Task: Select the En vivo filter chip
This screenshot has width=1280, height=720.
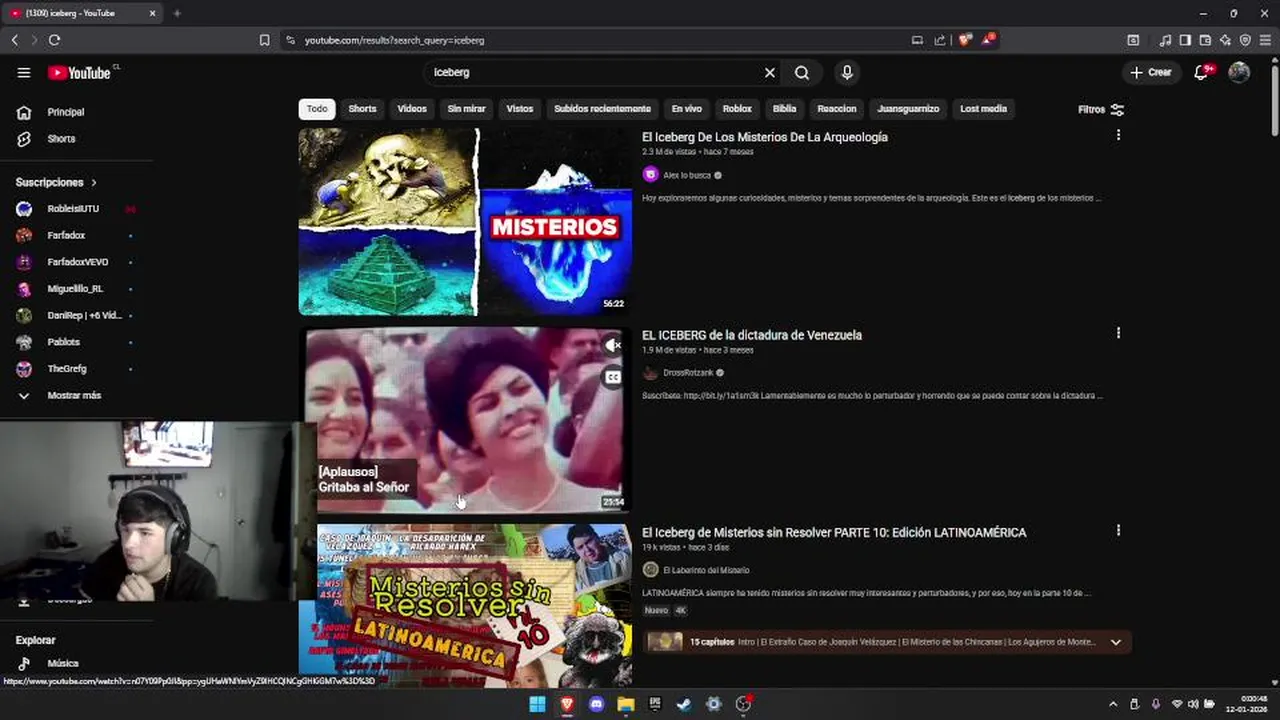Action: pyautogui.click(x=686, y=109)
